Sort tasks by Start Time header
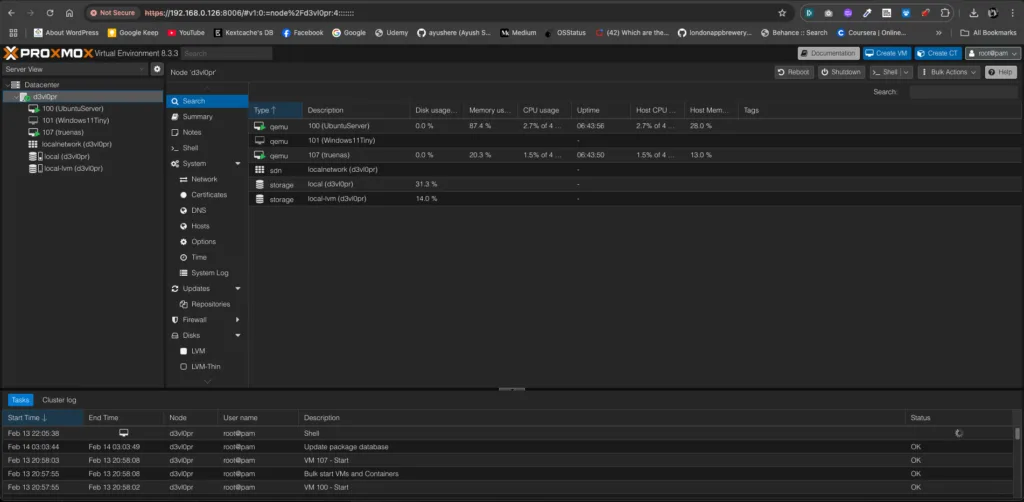Screen dimensions: 1024x502 point(42,418)
